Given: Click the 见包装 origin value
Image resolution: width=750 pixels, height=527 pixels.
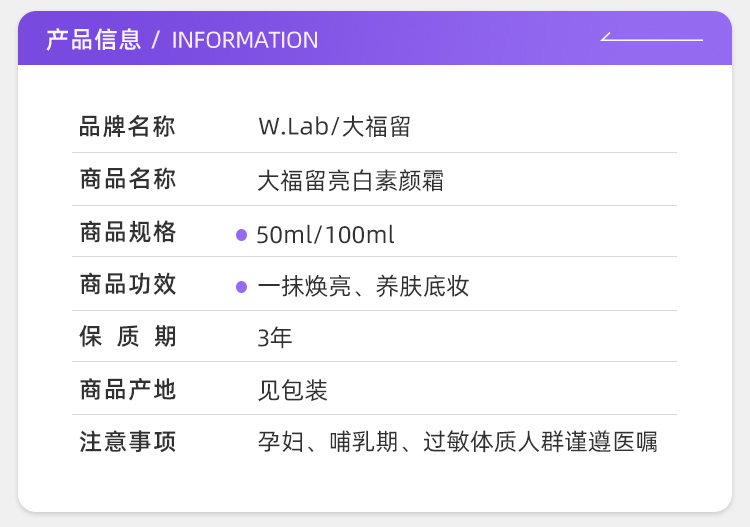Looking at the screenshot, I should tap(292, 390).
